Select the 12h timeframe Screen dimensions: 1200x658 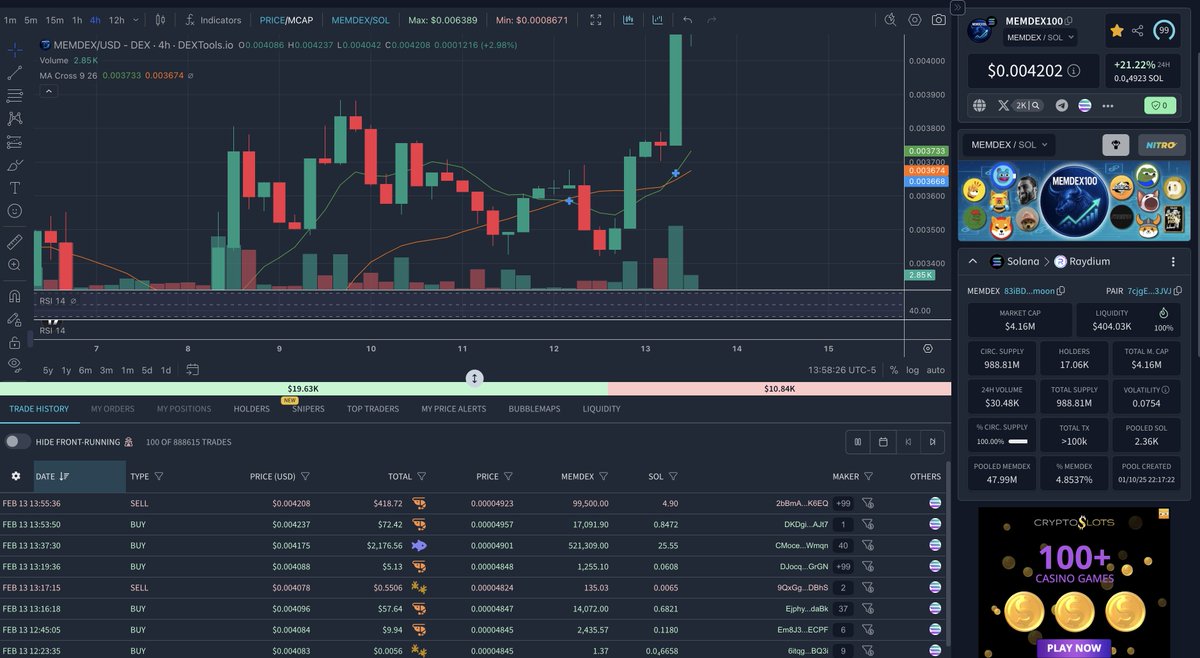point(117,20)
